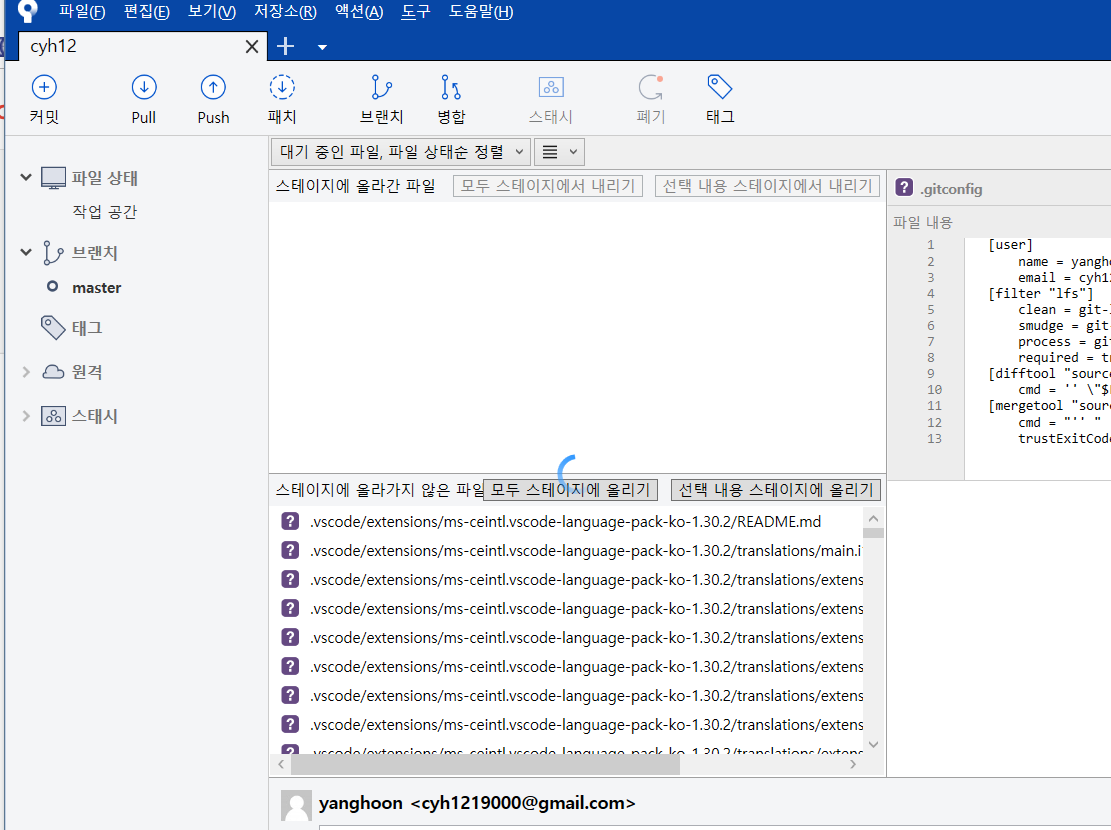
Task: Expand the 스태시 sidebar section
Action: pos(26,416)
